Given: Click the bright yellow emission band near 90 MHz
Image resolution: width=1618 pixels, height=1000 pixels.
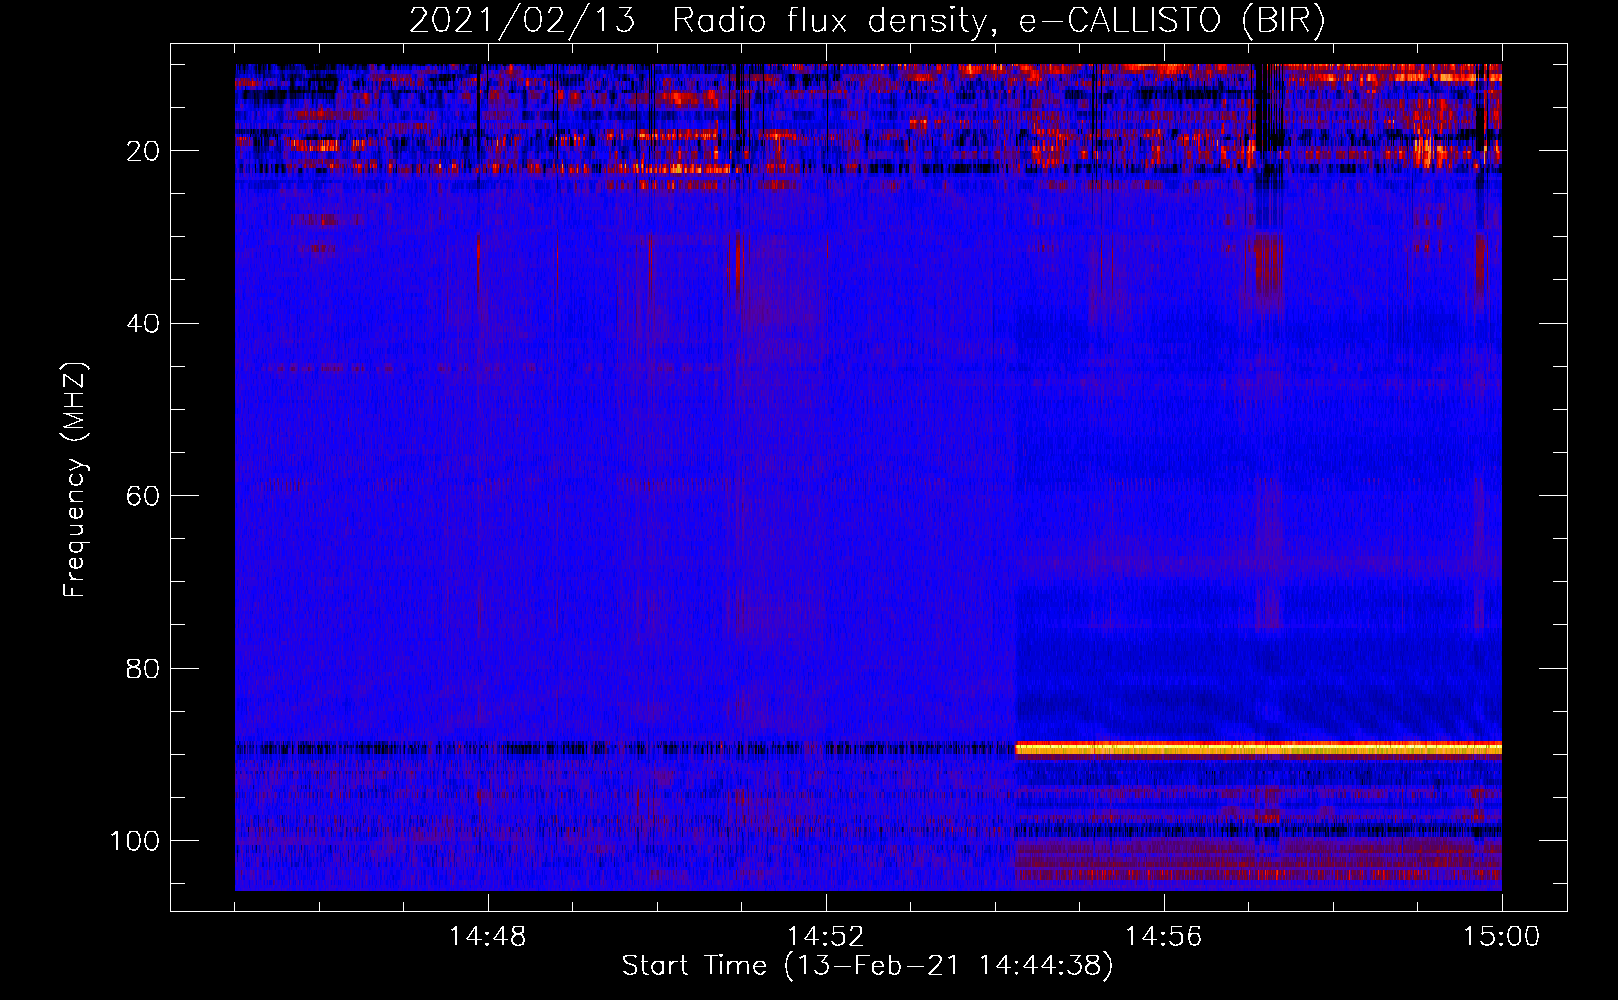Looking at the screenshot, I should [1258, 749].
